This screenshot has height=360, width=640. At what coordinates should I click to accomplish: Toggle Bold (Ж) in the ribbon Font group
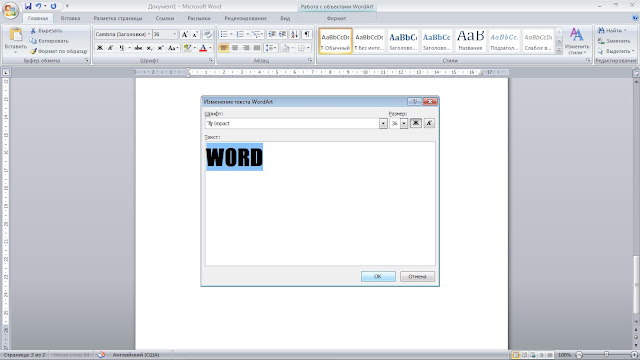point(100,48)
